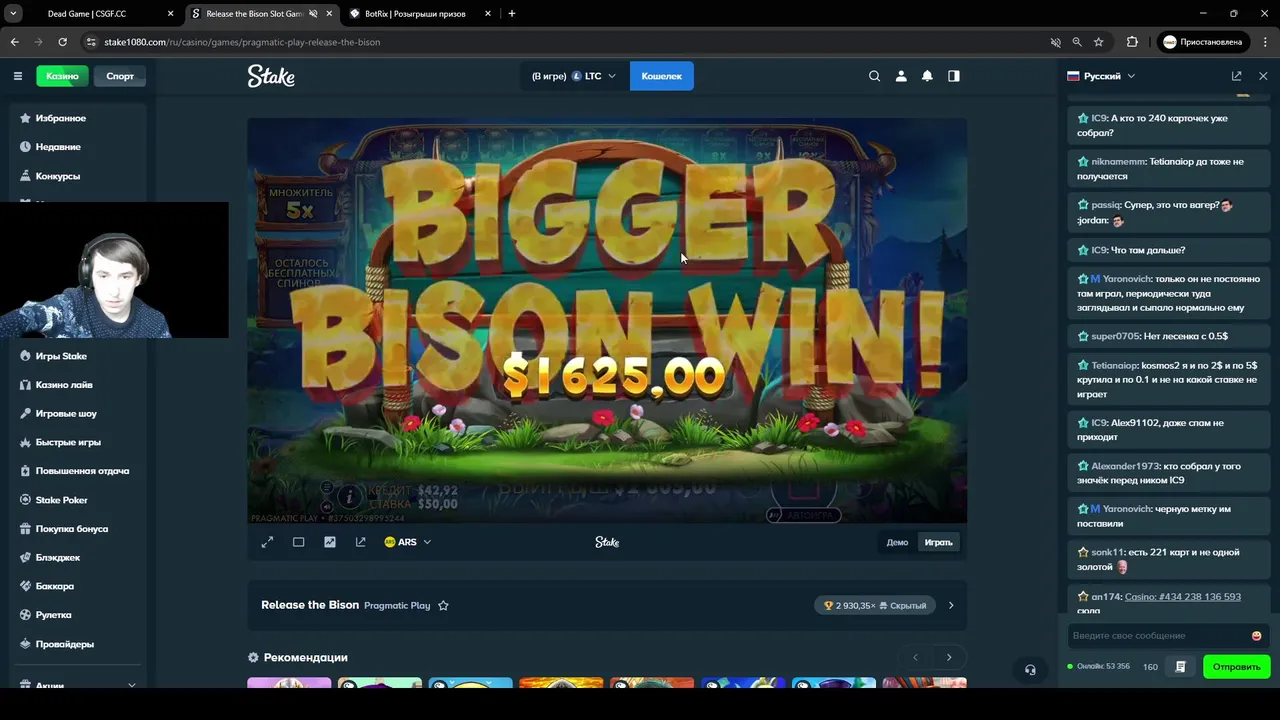Close the Release the Bison tab

click(329, 14)
